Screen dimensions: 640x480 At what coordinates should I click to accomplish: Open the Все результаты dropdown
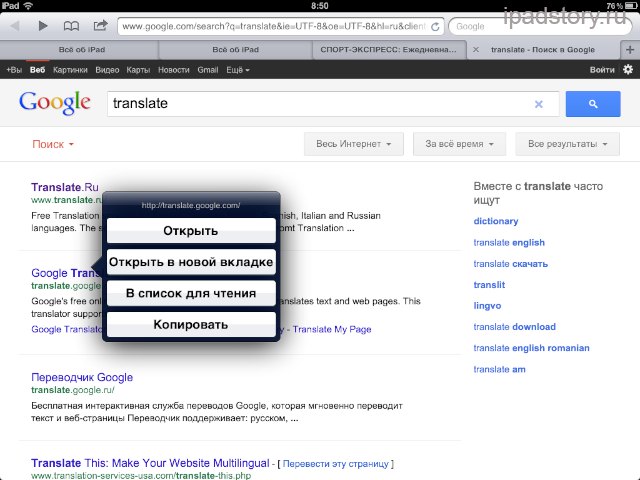tap(567, 144)
